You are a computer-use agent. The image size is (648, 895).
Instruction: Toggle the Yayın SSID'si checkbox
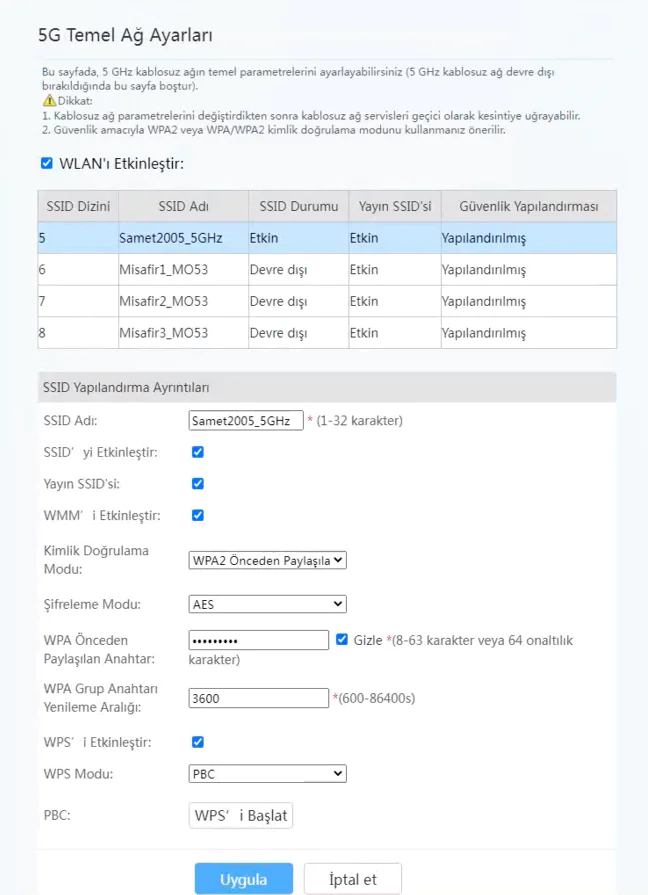197,484
